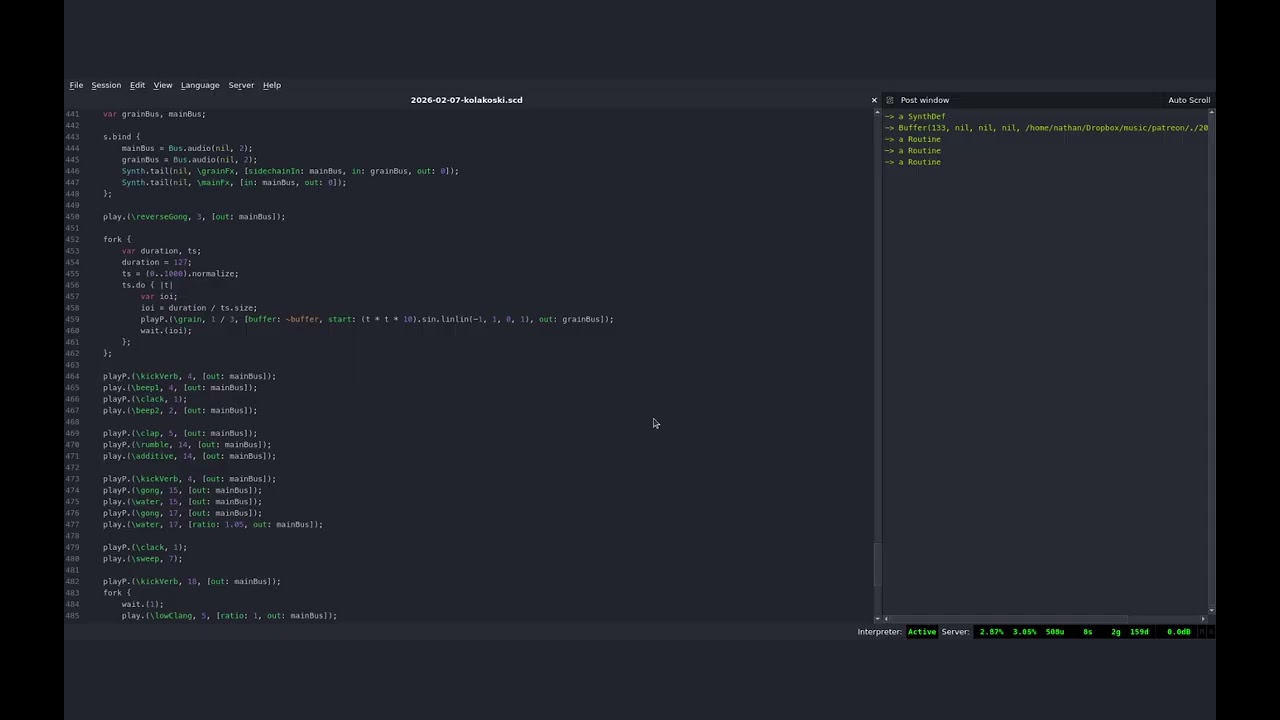This screenshot has width=1280, height=720.
Task: Click the playP.(\rumble, 14 line
Action: click(187, 445)
